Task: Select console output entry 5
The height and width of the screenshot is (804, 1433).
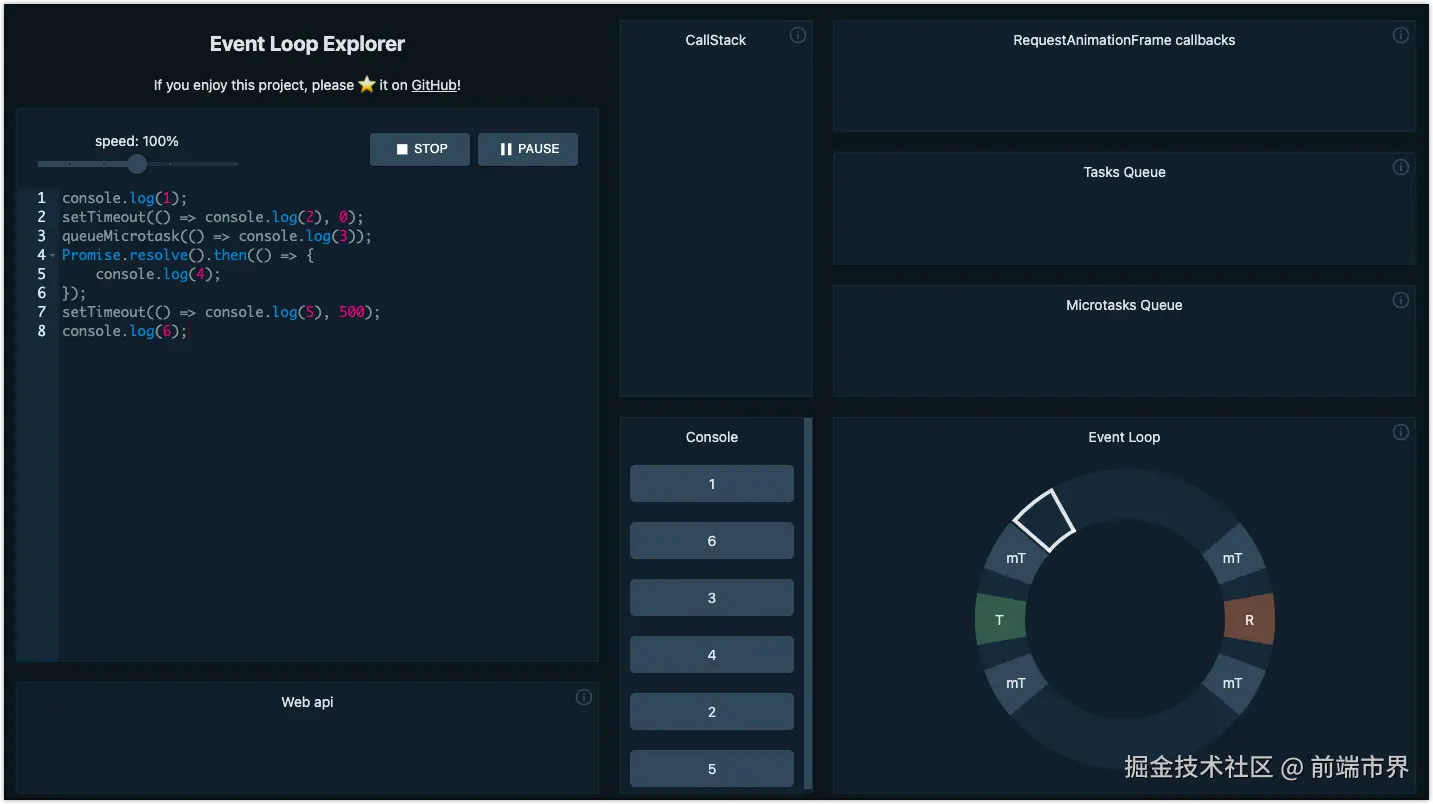Action: (712, 769)
